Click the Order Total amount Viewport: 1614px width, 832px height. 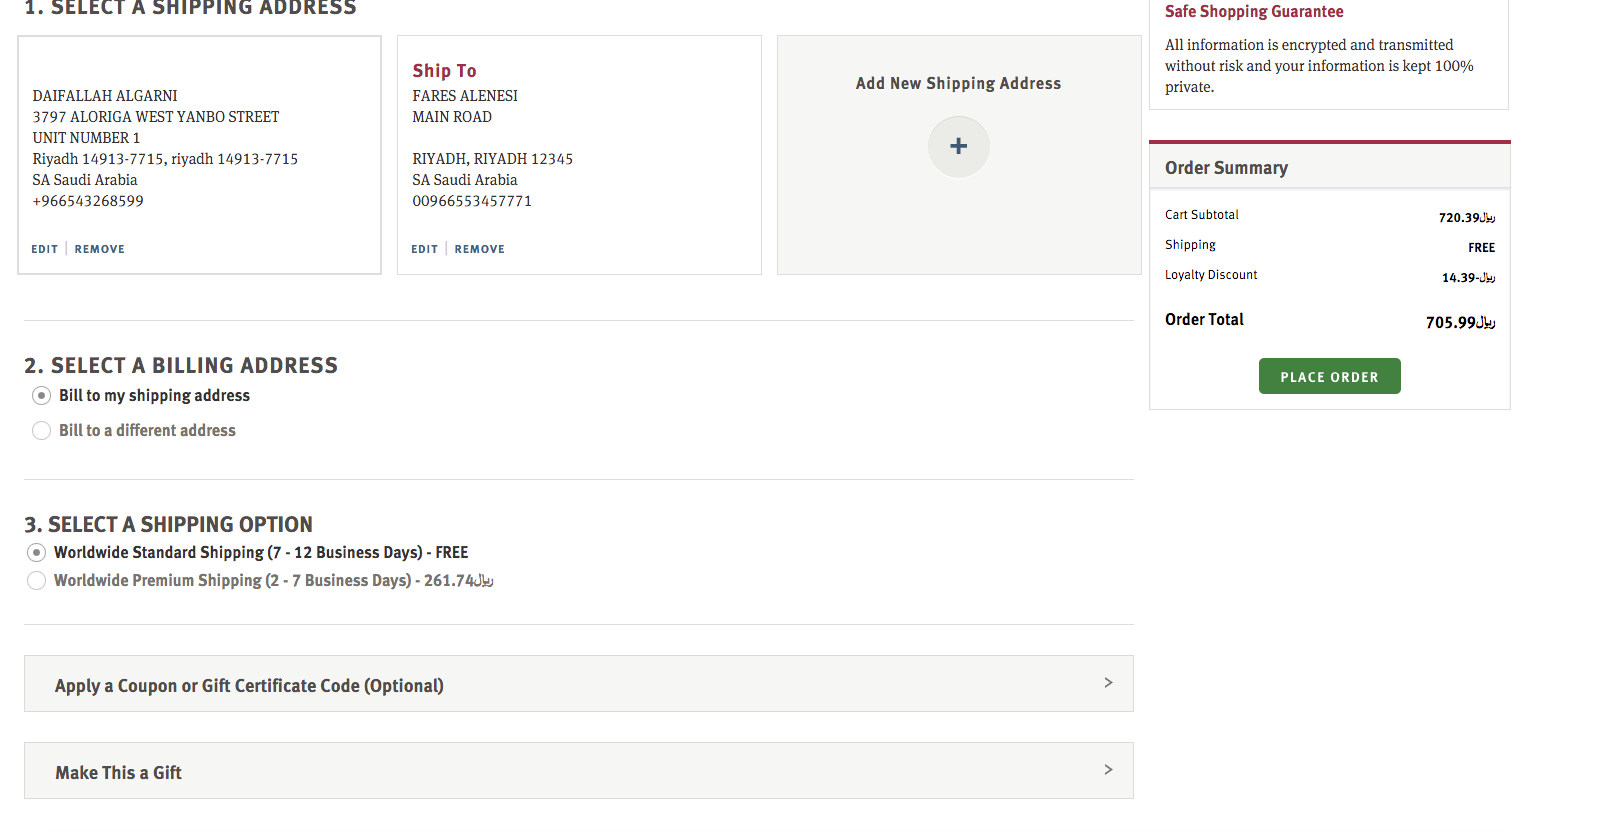tap(1460, 322)
